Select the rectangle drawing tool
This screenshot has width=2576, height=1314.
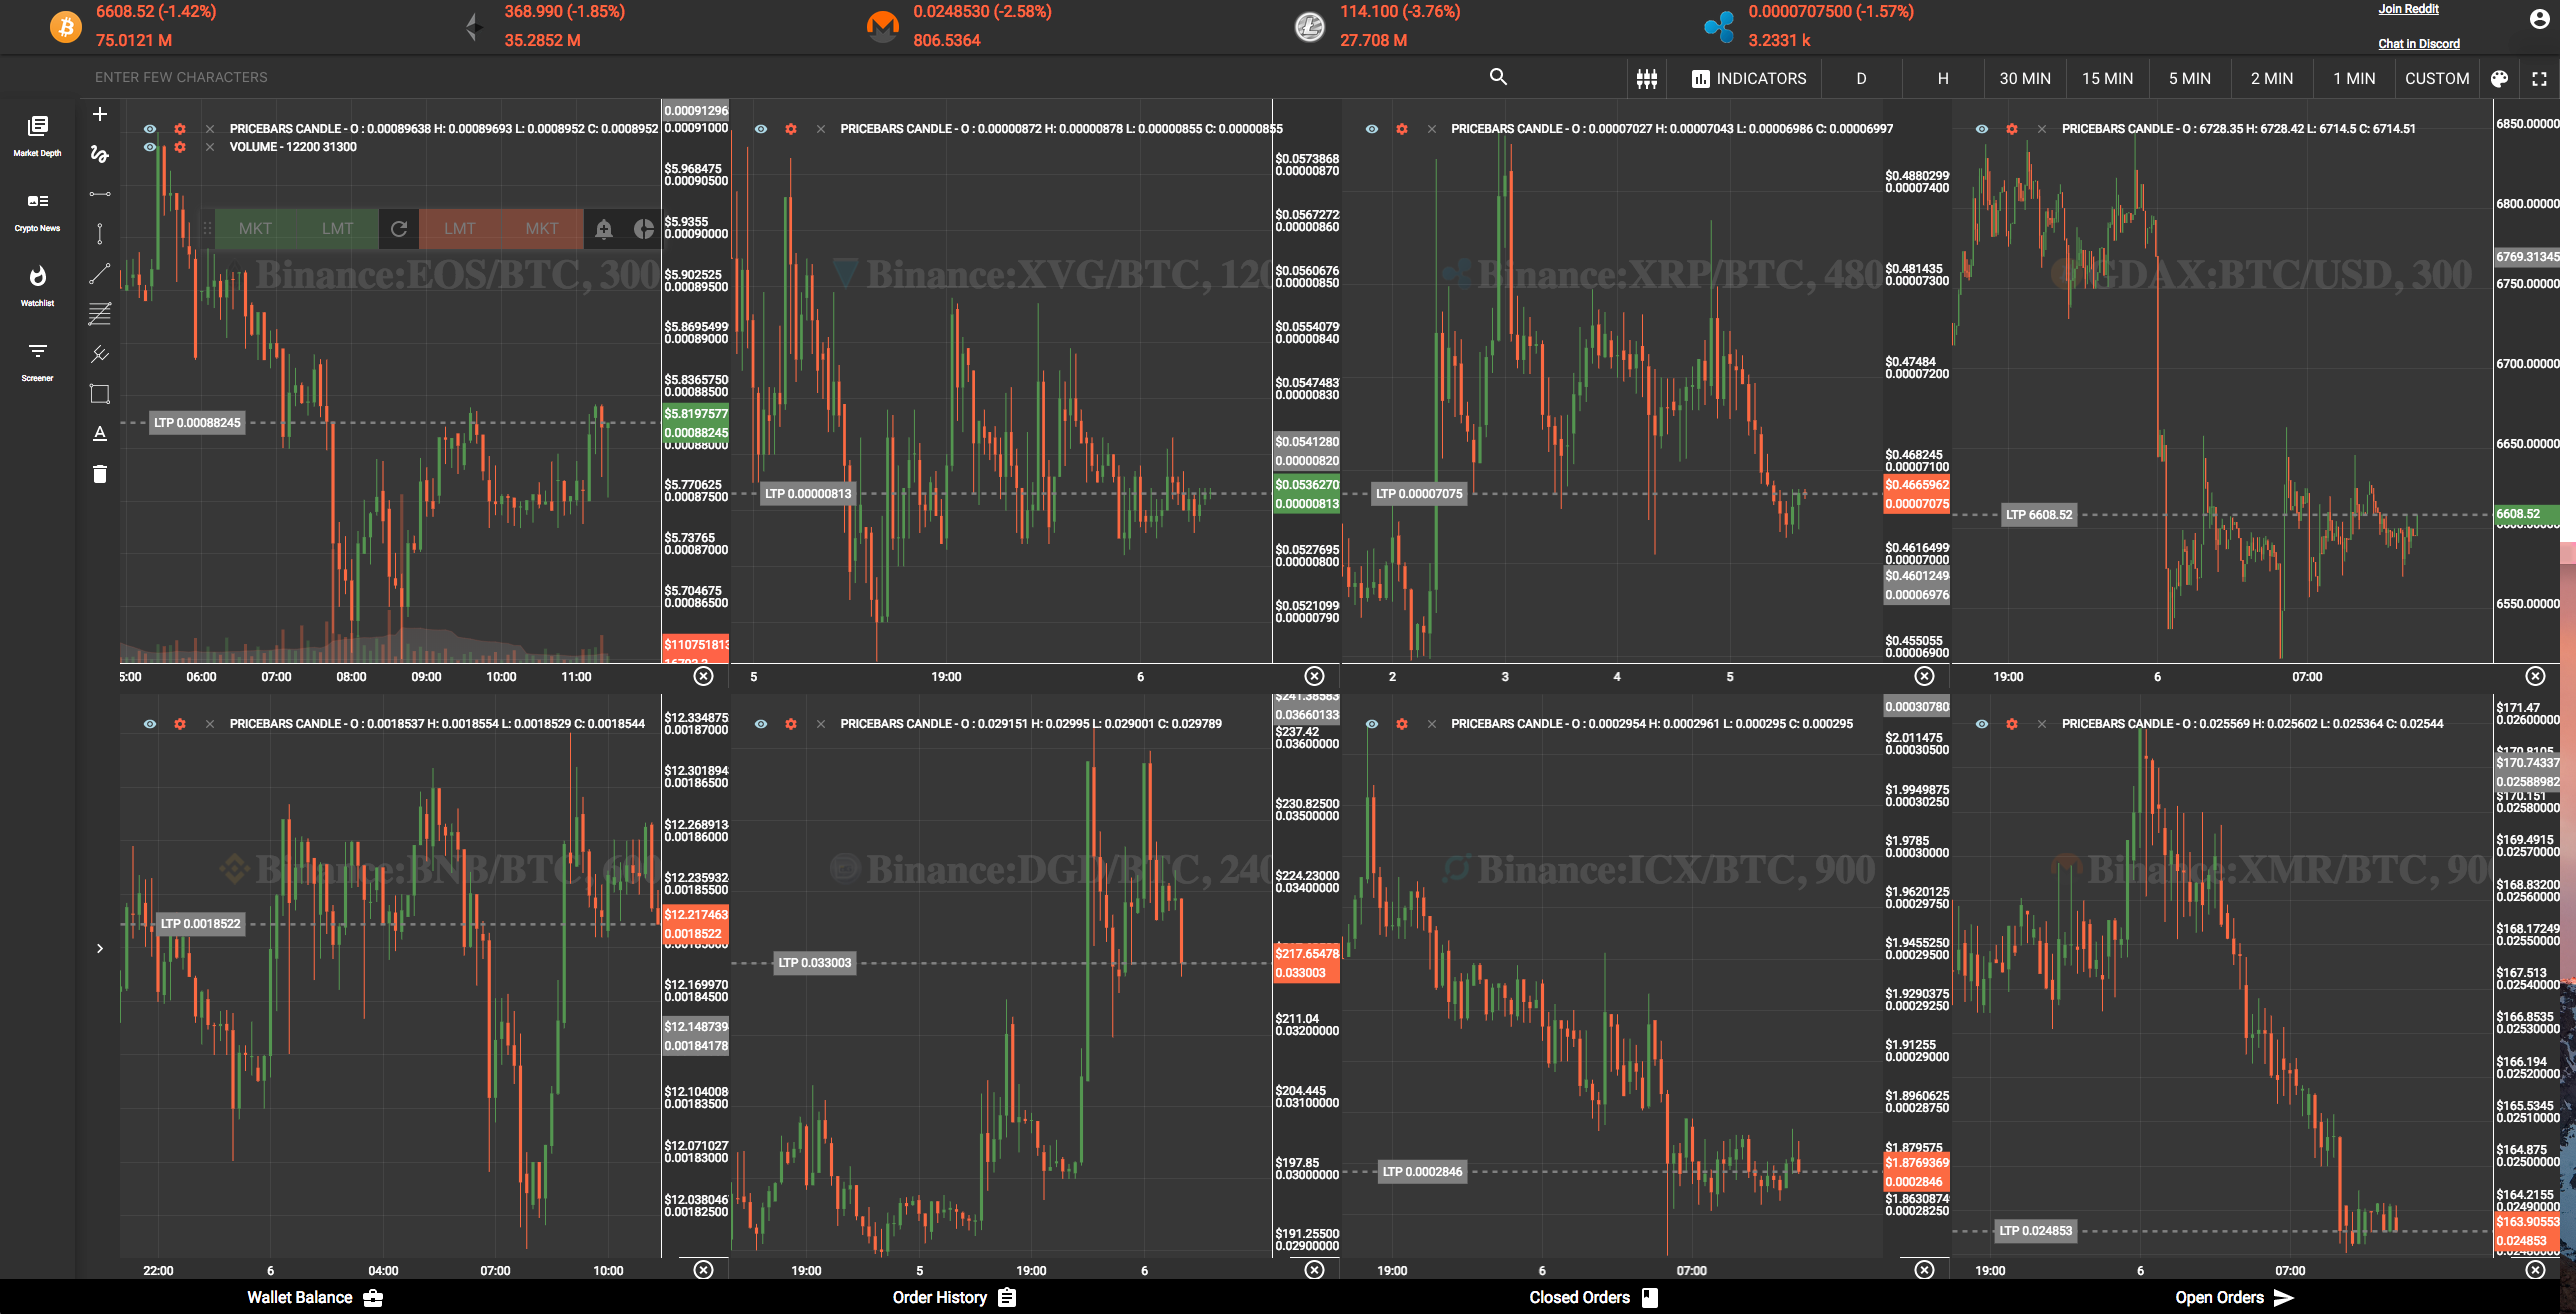[100, 394]
